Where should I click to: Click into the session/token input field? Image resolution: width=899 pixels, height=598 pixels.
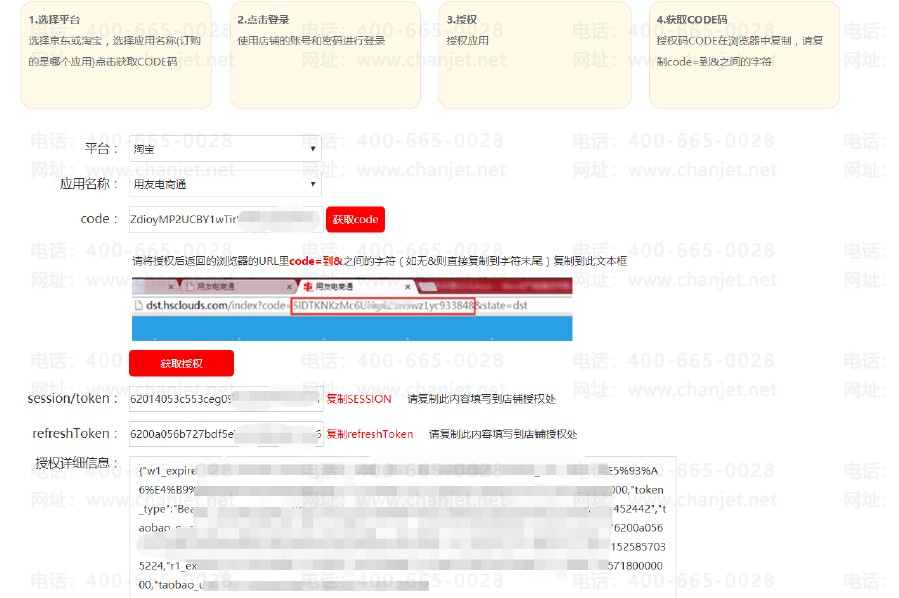pyautogui.click(x=226, y=399)
